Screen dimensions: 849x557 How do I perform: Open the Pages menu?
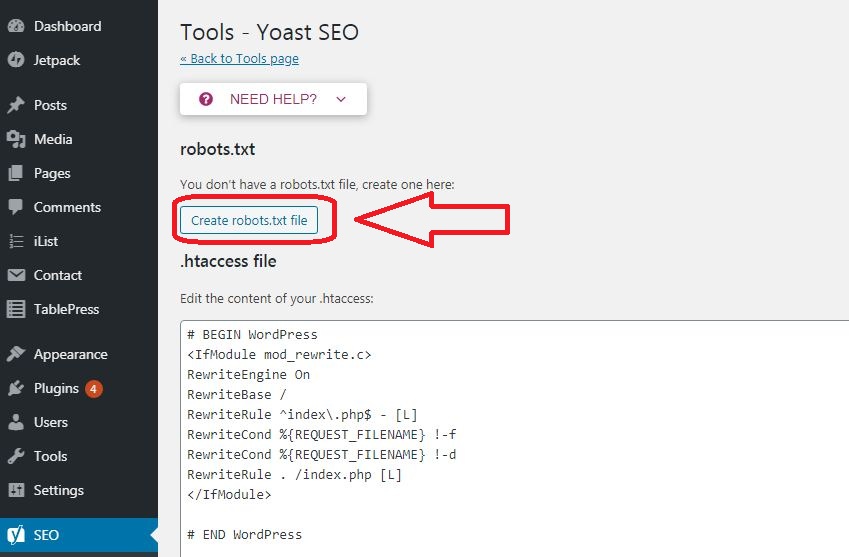pyautogui.click(x=79, y=173)
